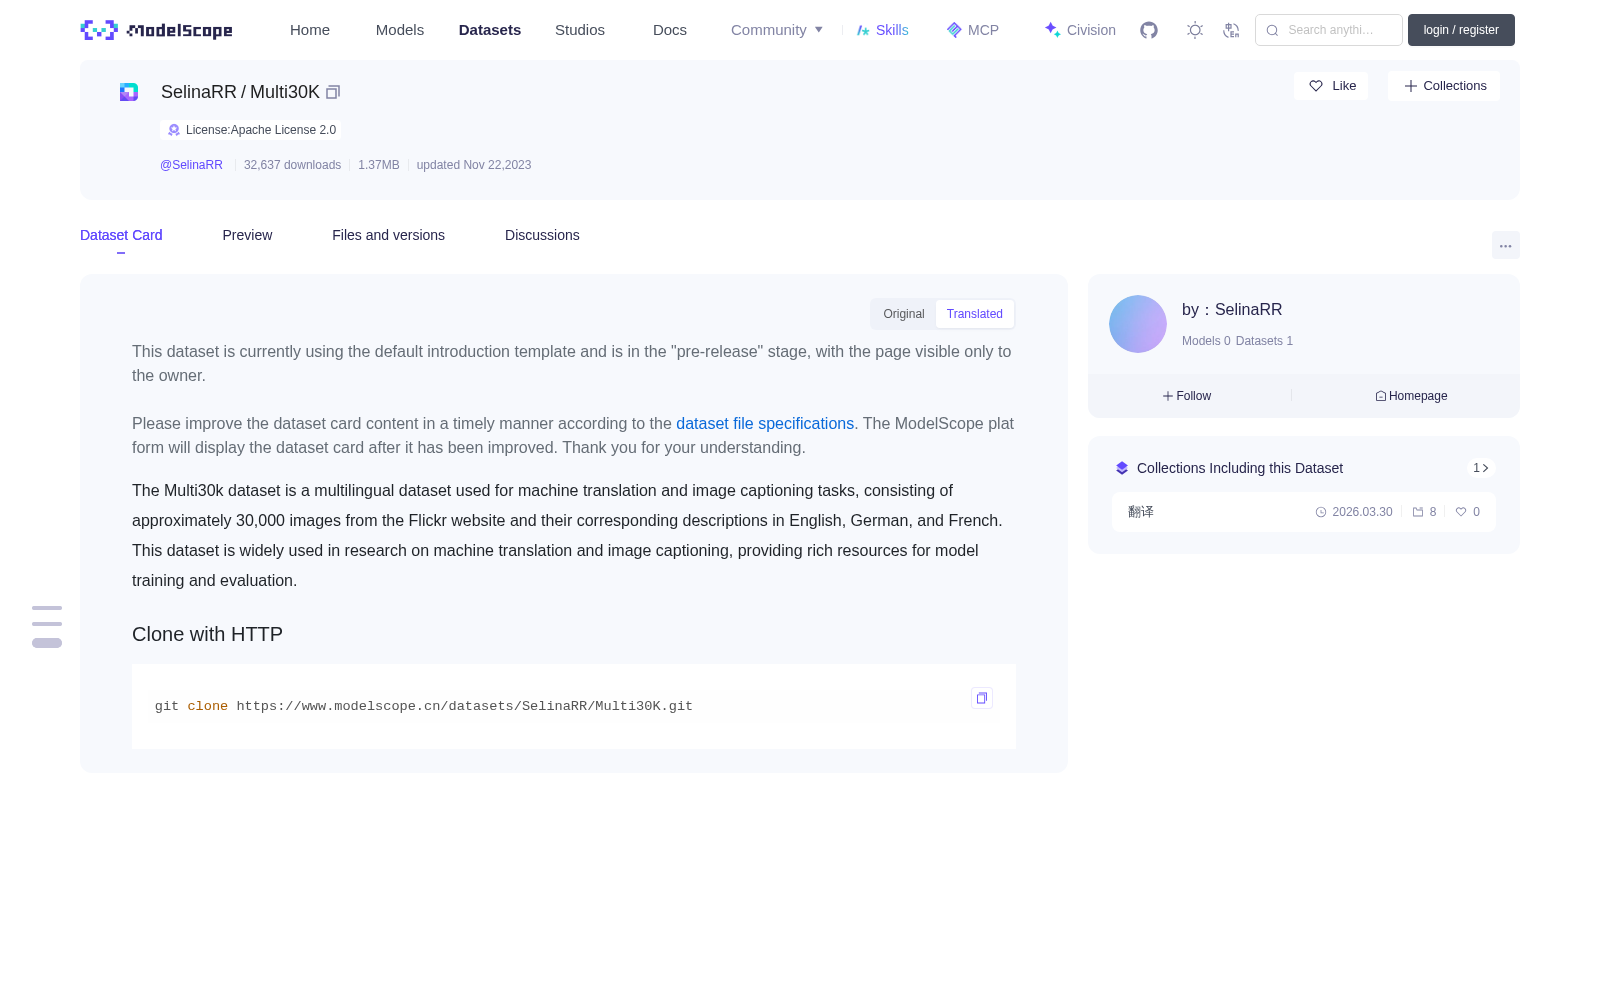Click the Apache License 2.0 tag
Image resolution: width=1600 pixels, height=1000 pixels.
[250, 130]
